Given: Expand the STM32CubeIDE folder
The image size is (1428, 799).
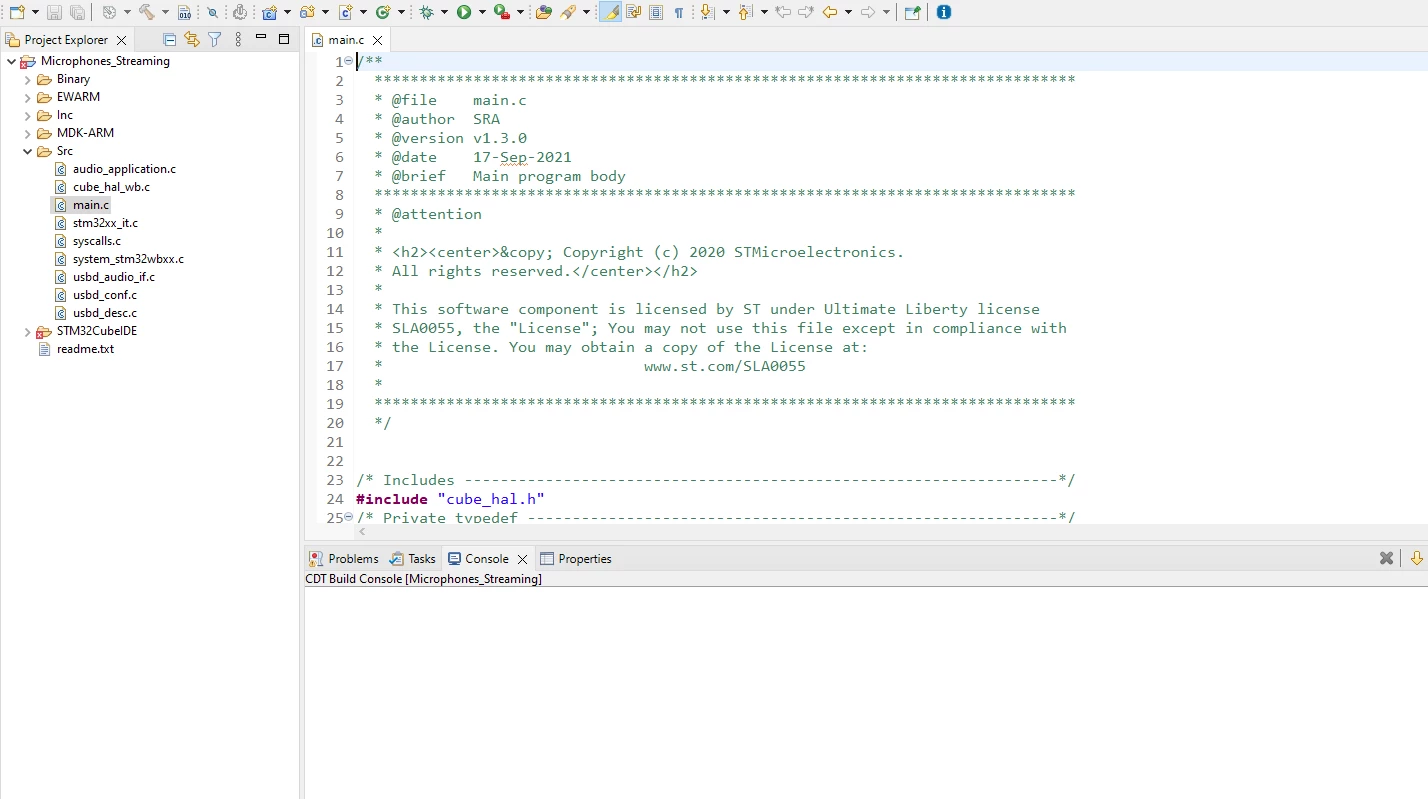Looking at the screenshot, I should click(x=28, y=331).
